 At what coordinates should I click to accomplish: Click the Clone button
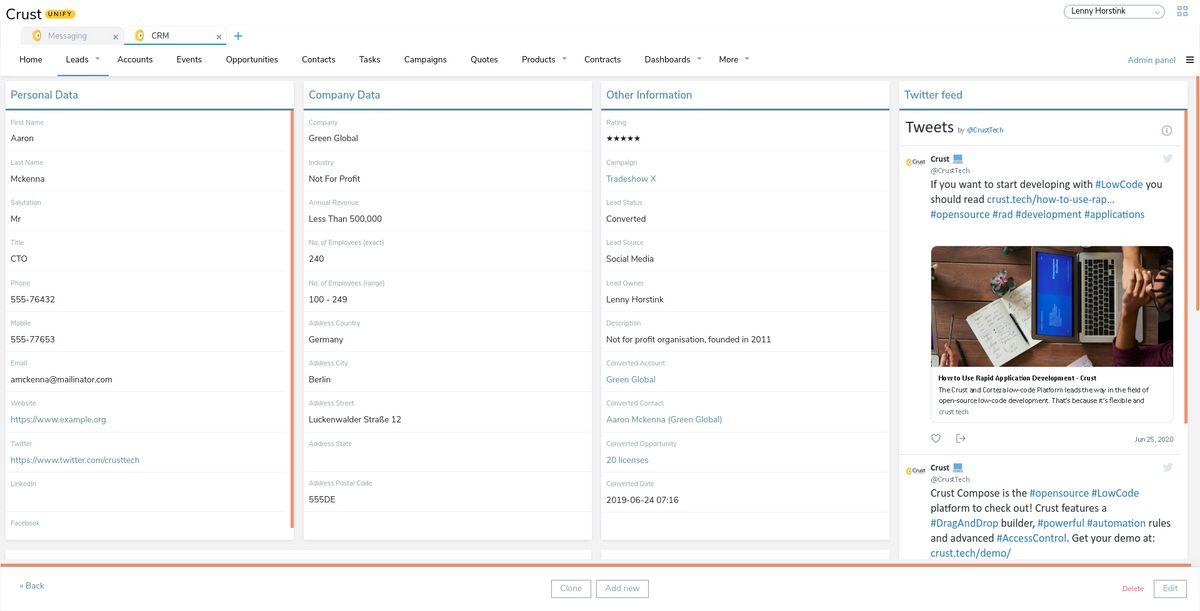point(571,588)
